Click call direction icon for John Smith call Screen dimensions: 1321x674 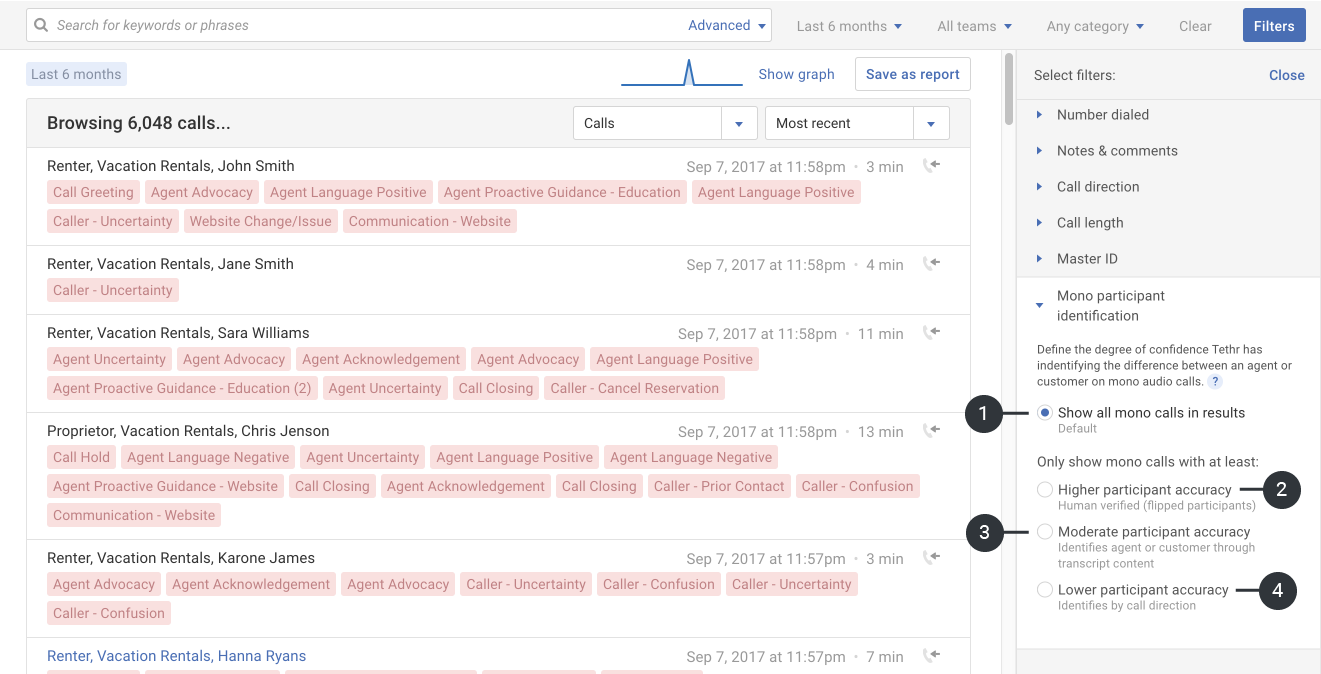[x=931, y=166]
